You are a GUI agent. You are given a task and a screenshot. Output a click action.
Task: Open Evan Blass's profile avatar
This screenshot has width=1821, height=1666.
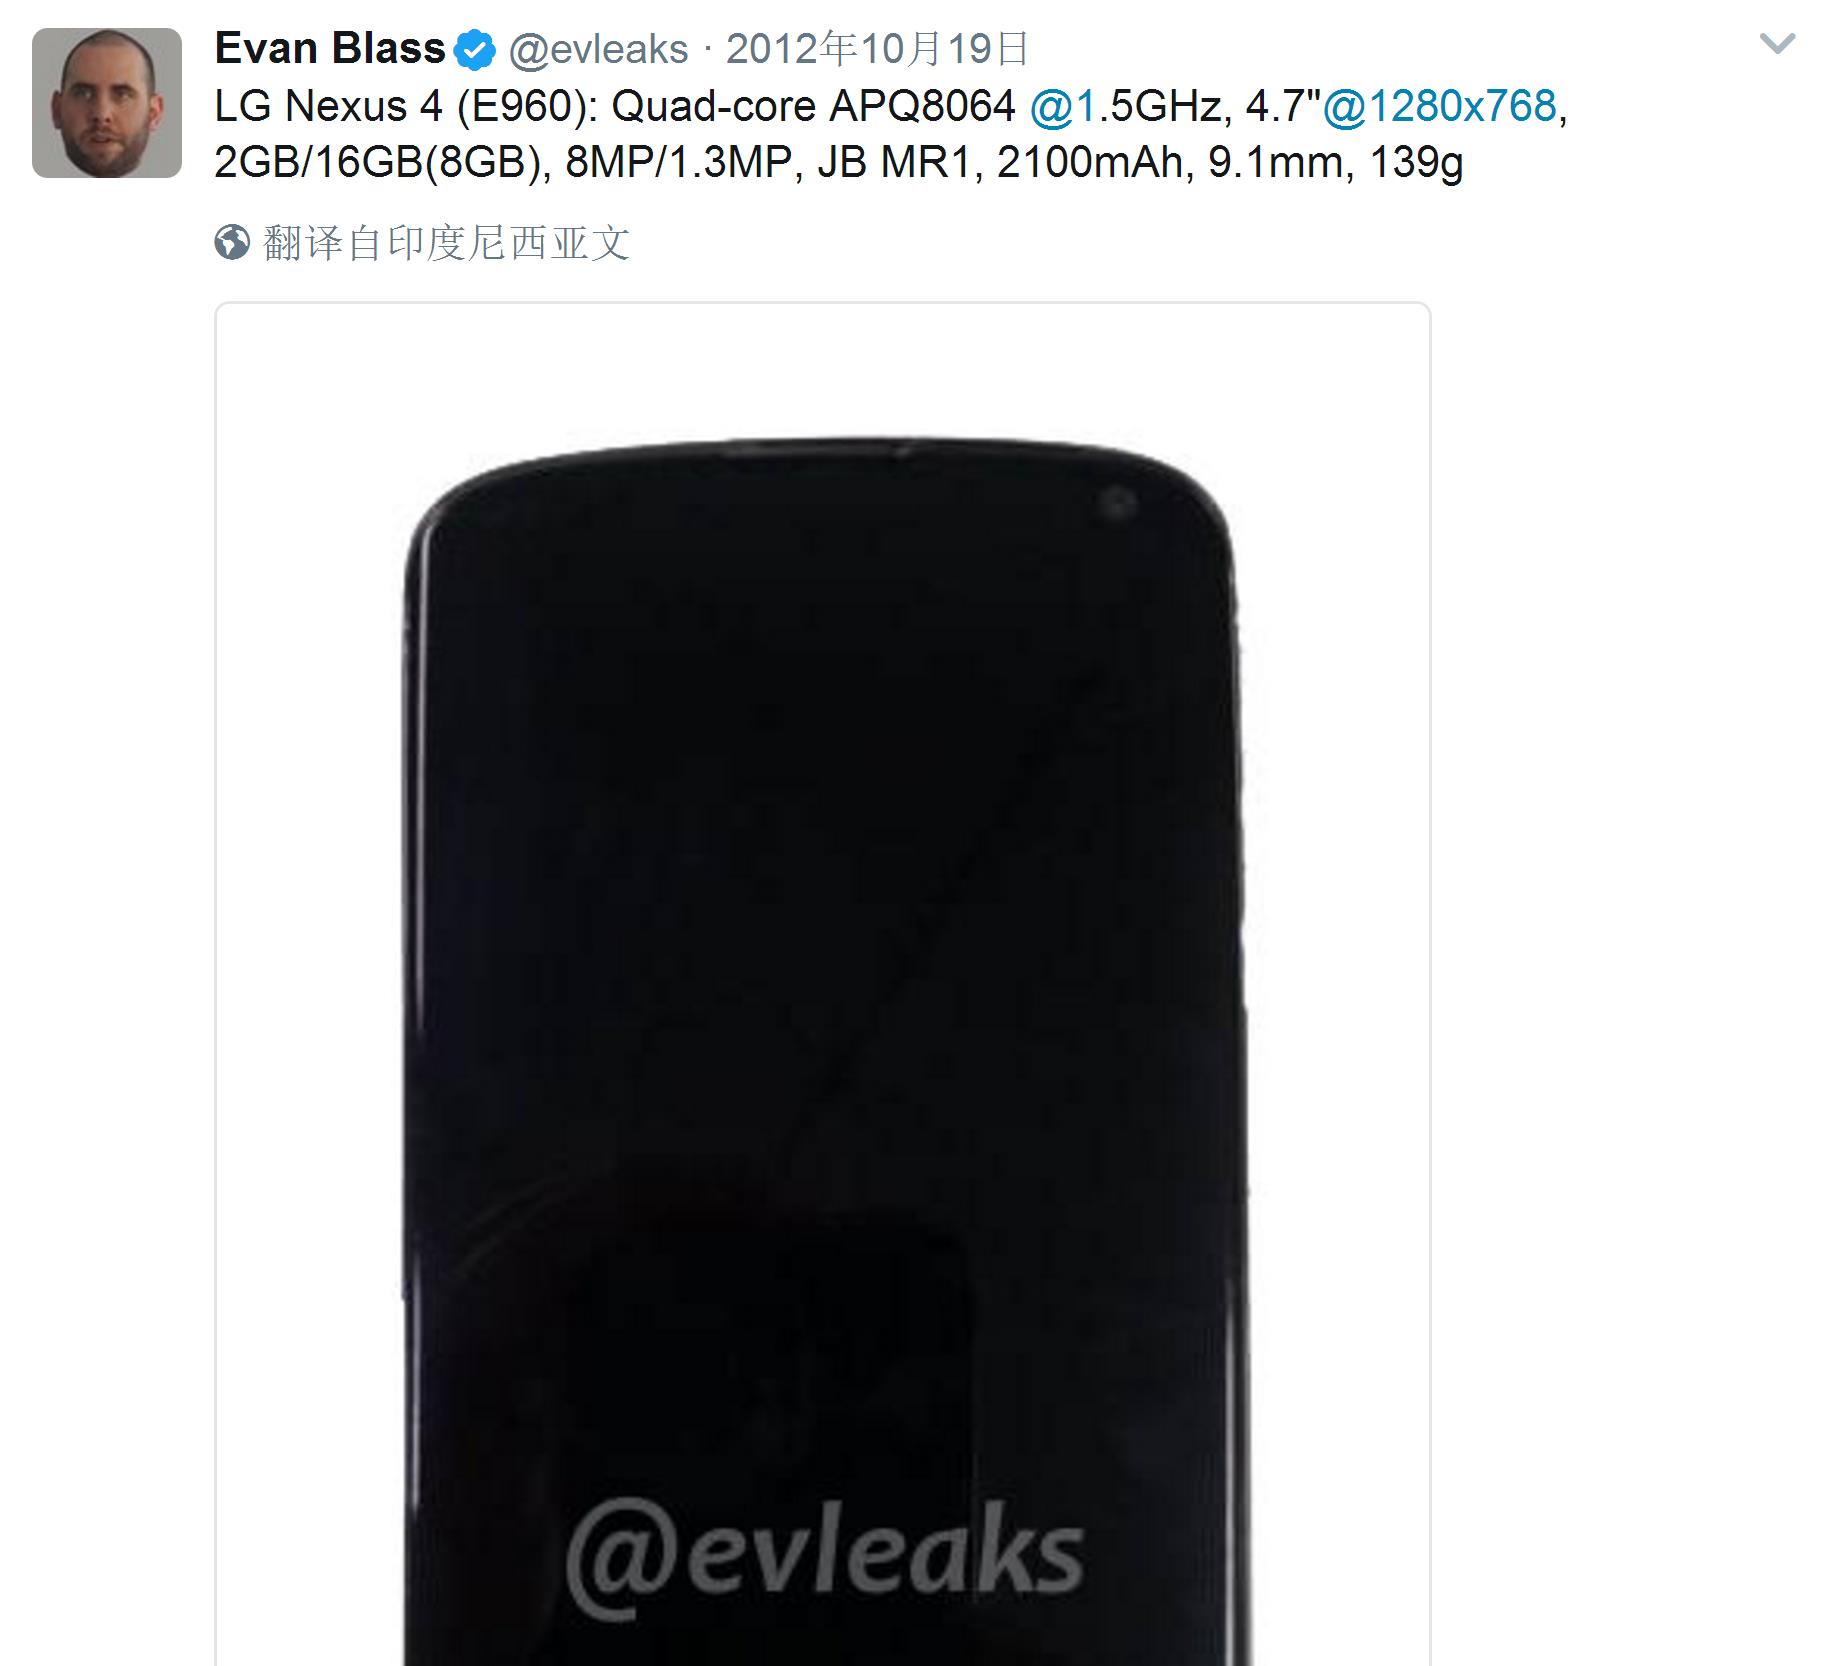point(107,103)
